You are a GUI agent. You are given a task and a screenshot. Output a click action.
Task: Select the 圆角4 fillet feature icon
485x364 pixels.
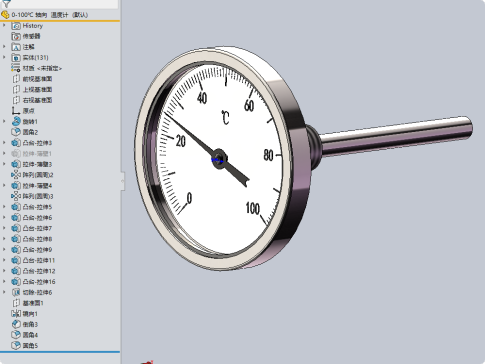pyautogui.click(x=16, y=335)
